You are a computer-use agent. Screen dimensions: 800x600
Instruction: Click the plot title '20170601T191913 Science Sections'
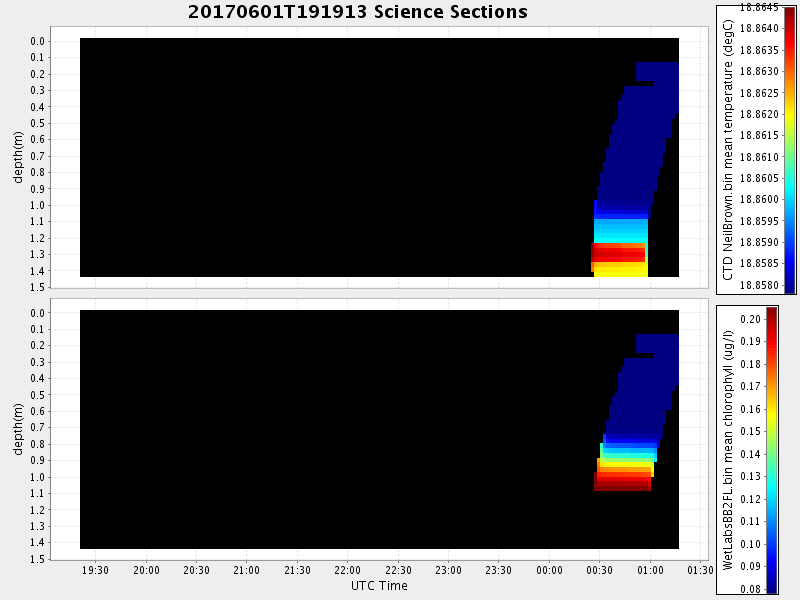(357, 12)
